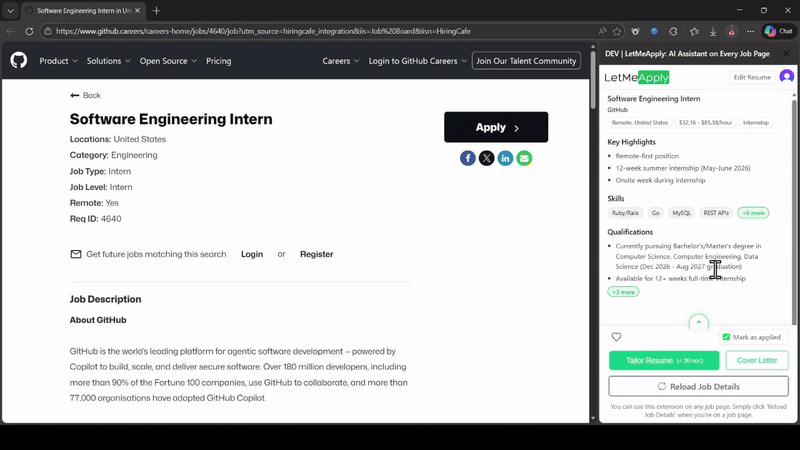Share the job on LinkedIn
The width and height of the screenshot is (800, 450).
(505, 158)
